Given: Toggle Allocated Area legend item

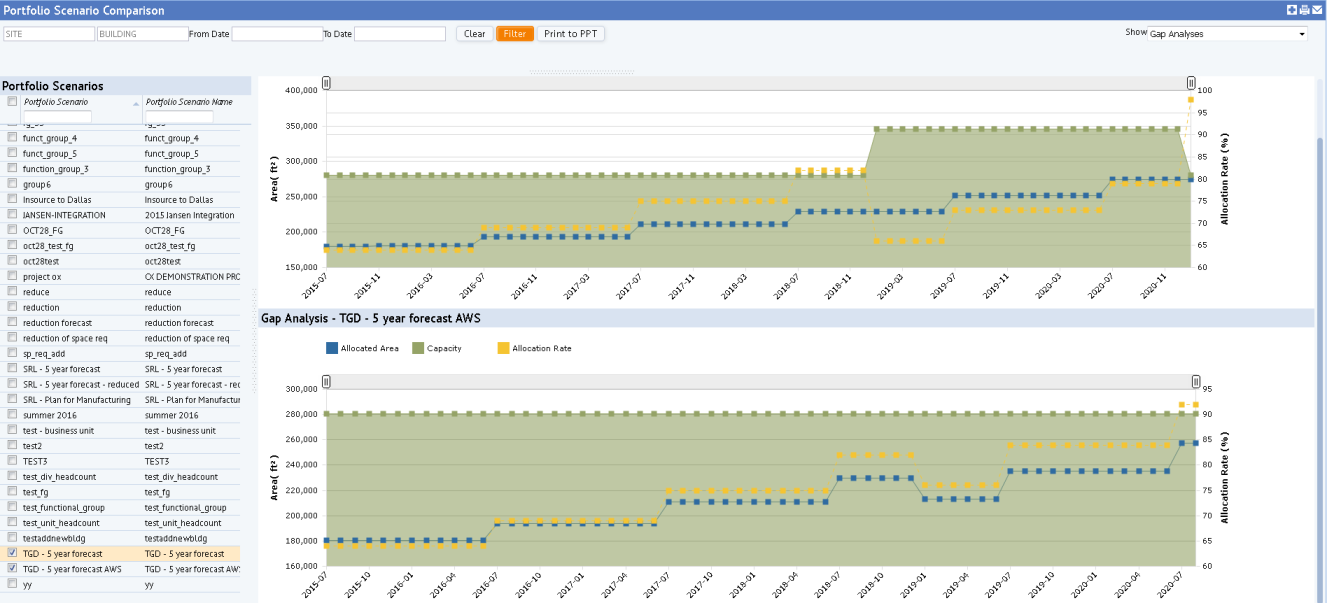Looking at the screenshot, I should click(x=362, y=349).
